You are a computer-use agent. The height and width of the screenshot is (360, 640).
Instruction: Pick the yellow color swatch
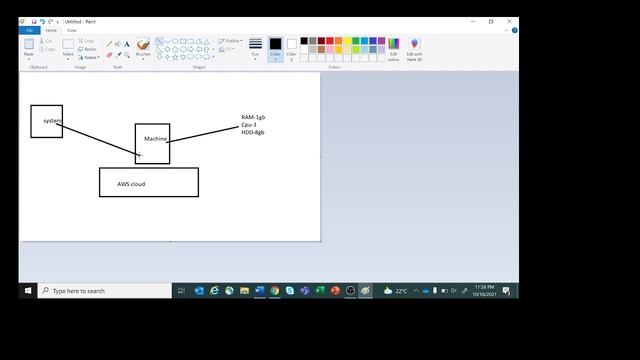pyautogui.click(x=347, y=41)
